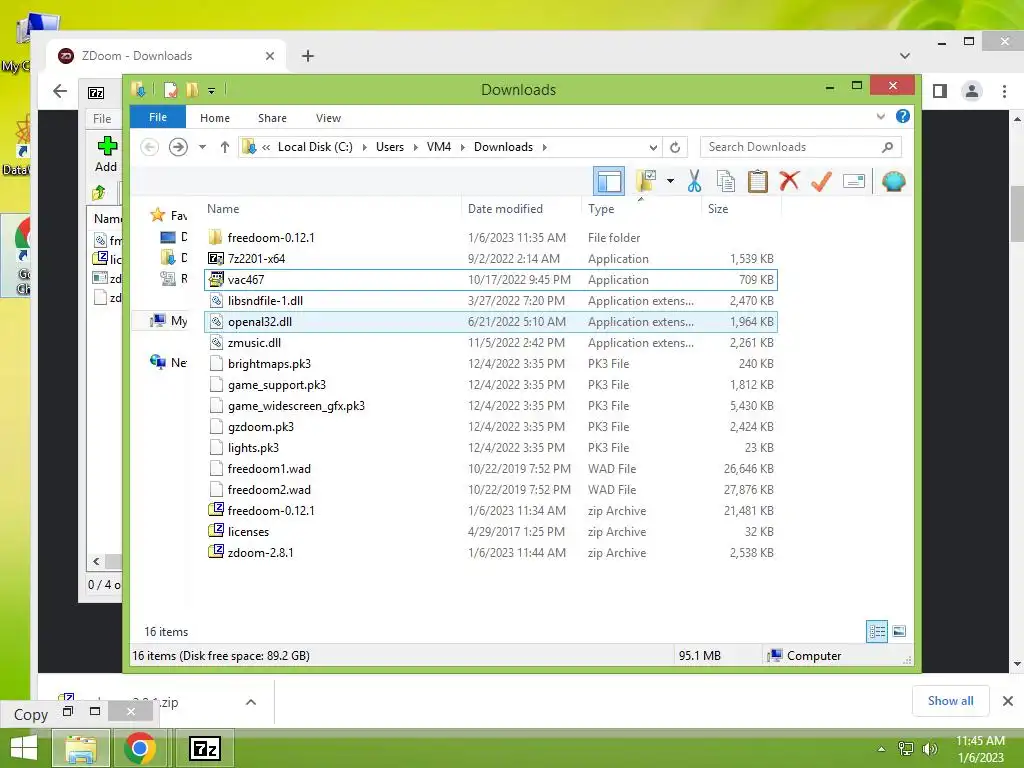
Task: Select the vac467 application file
Action: pos(490,280)
